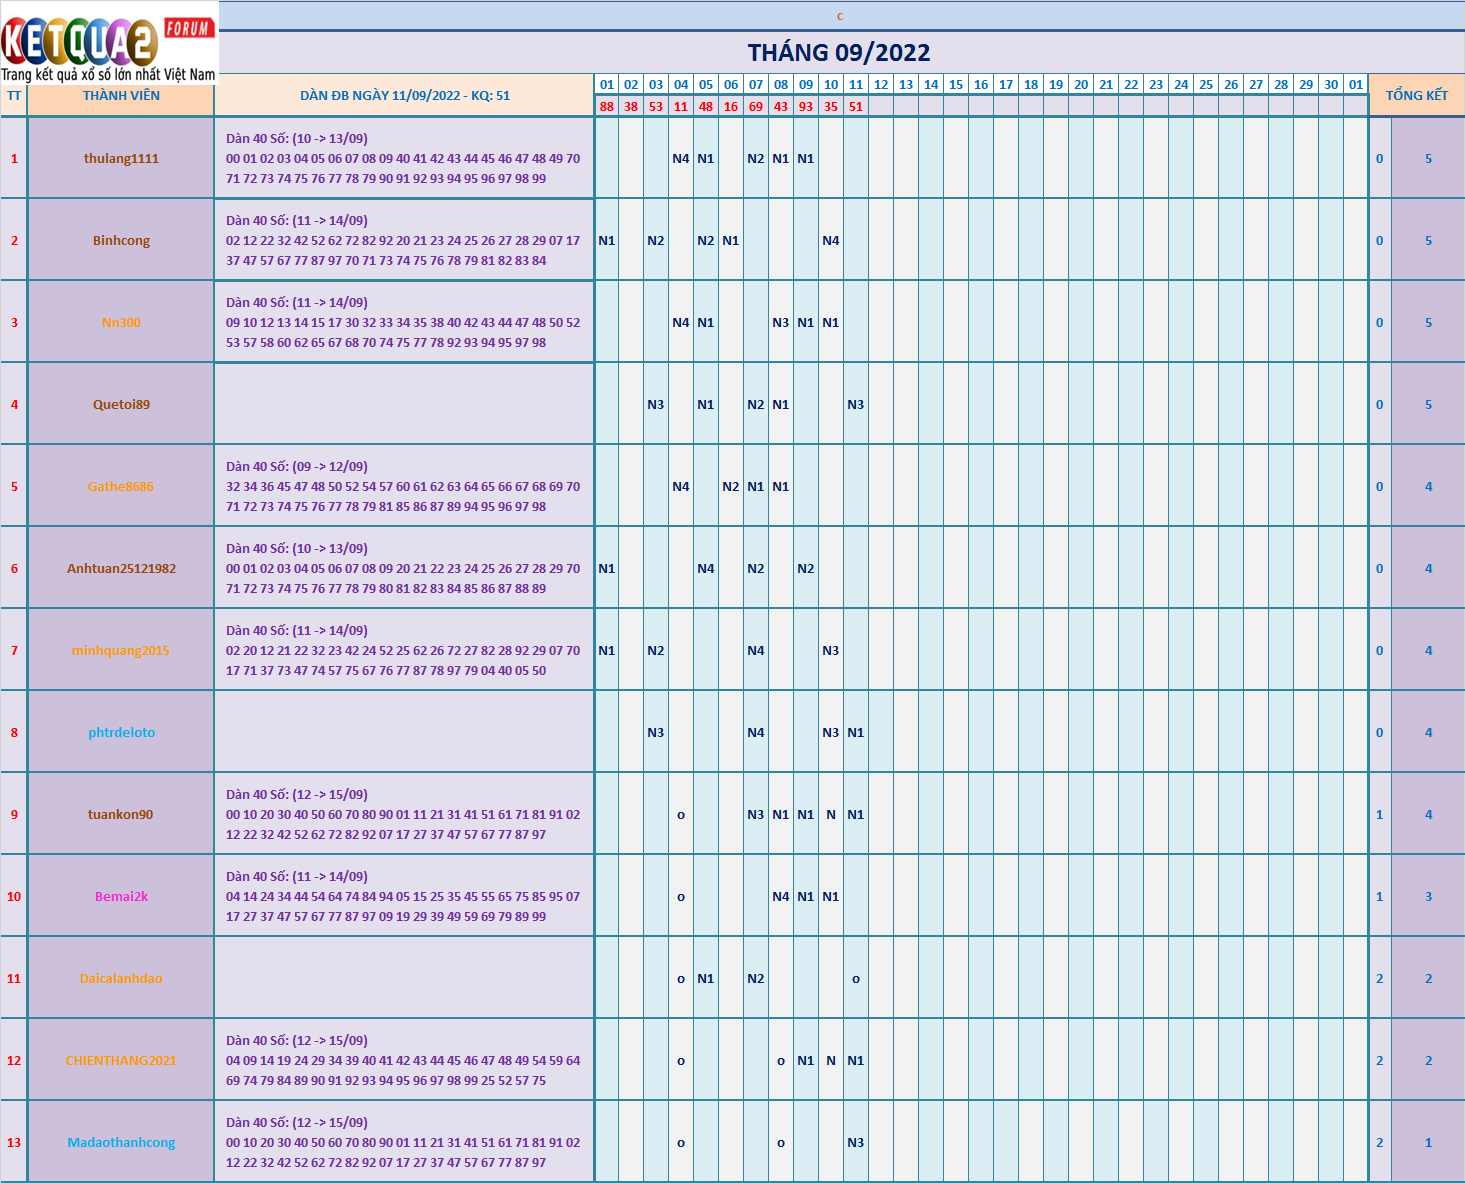Click phtrdeloto's N1 cell on day 11
The height and width of the screenshot is (1183, 1465).
click(x=856, y=732)
